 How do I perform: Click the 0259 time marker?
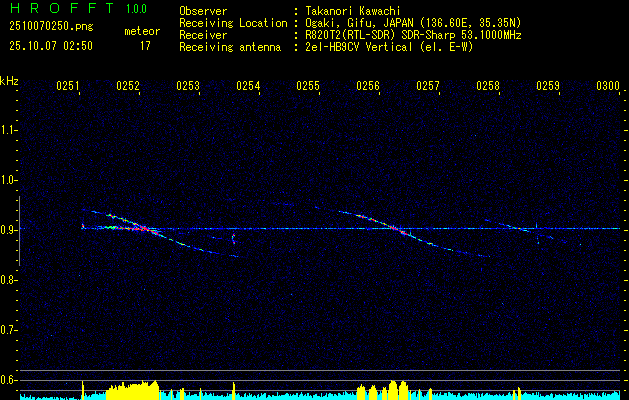[548, 86]
